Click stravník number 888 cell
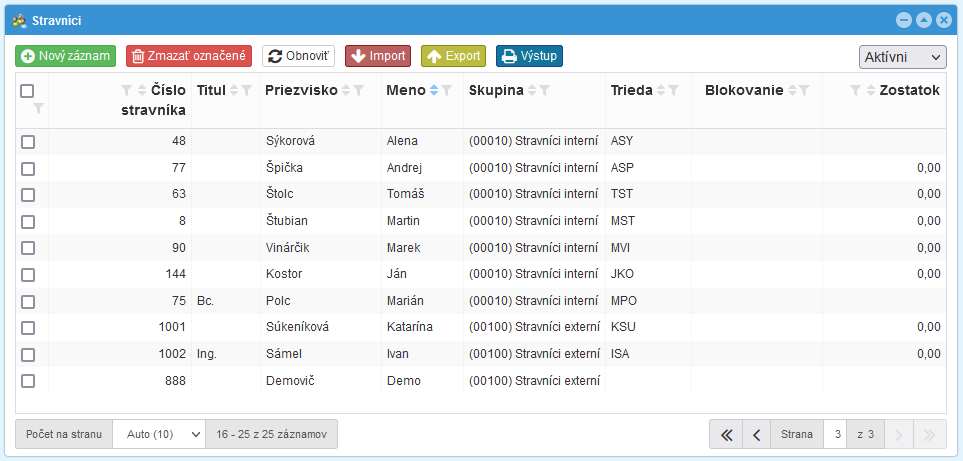 (175, 381)
